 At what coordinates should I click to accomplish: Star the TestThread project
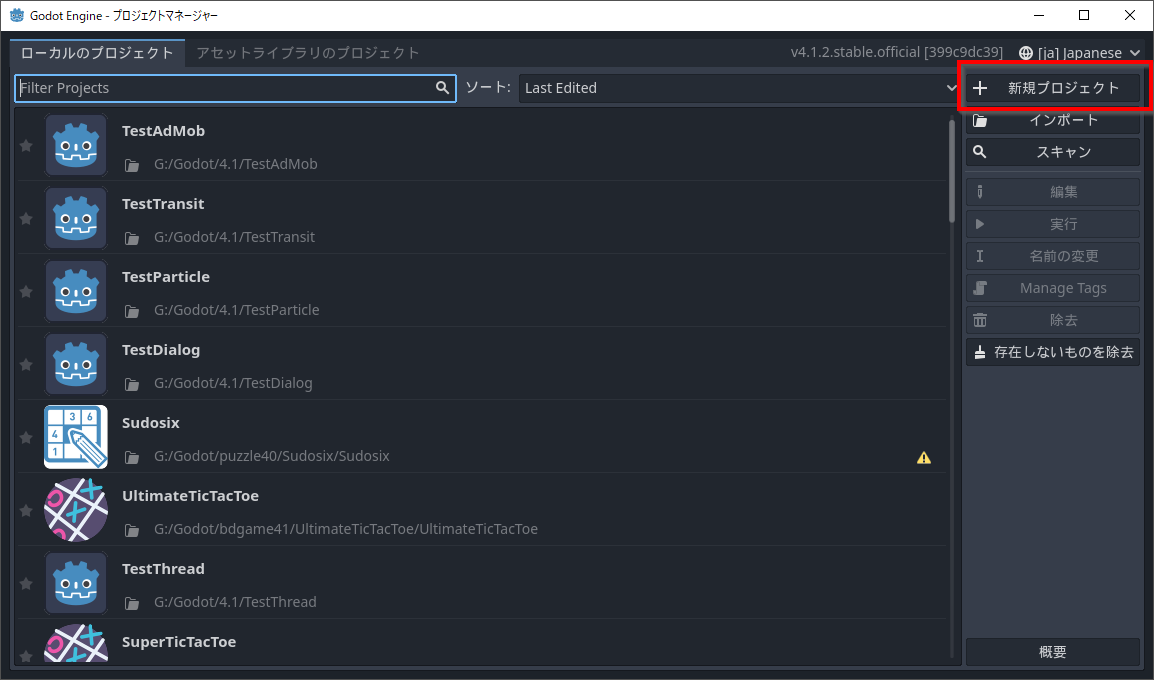(26, 583)
